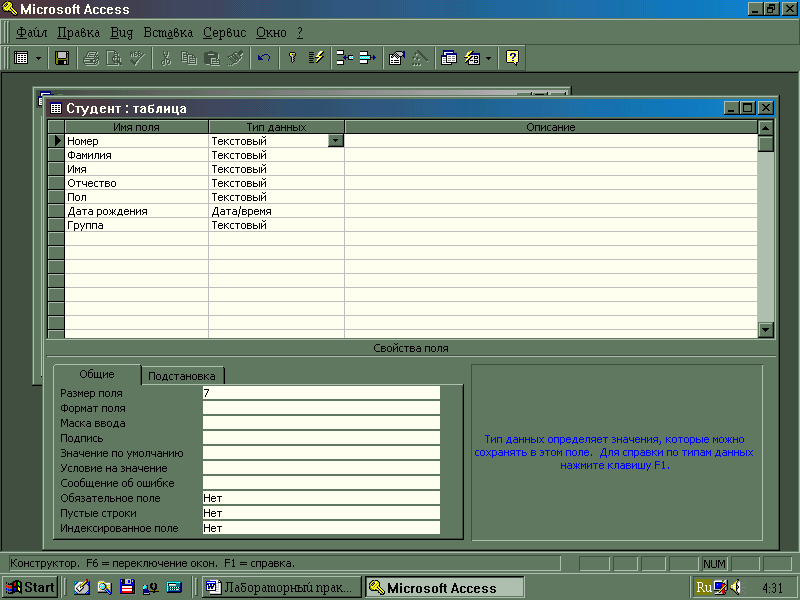Viewport: 800px width, 600px height.
Task: Click the Пустые строки value Нет
Action: 321,513
